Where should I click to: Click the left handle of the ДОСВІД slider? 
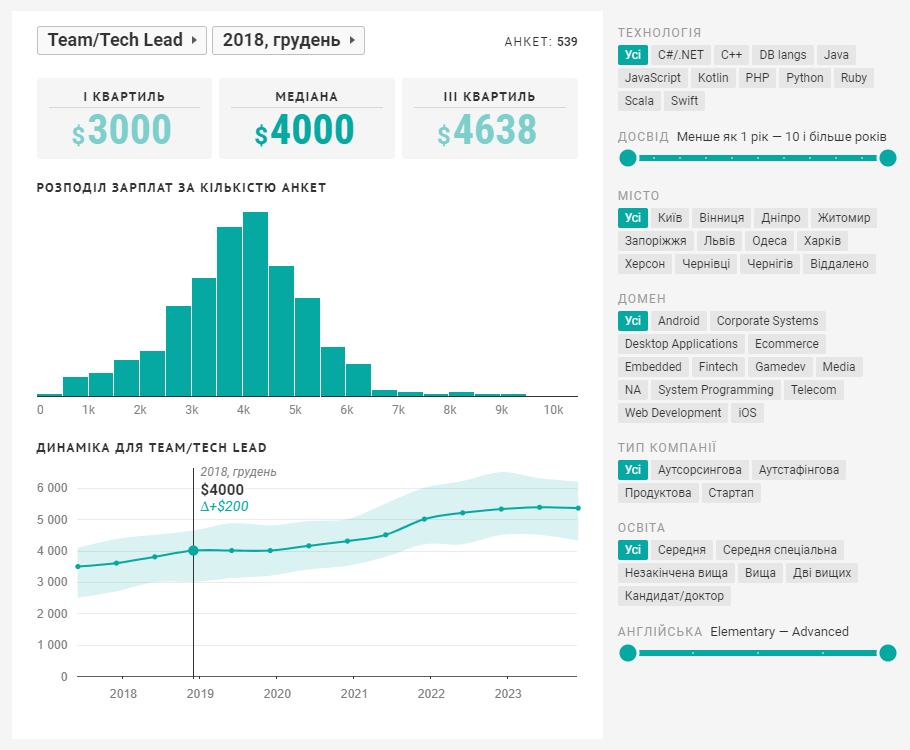pyautogui.click(x=627, y=157)
